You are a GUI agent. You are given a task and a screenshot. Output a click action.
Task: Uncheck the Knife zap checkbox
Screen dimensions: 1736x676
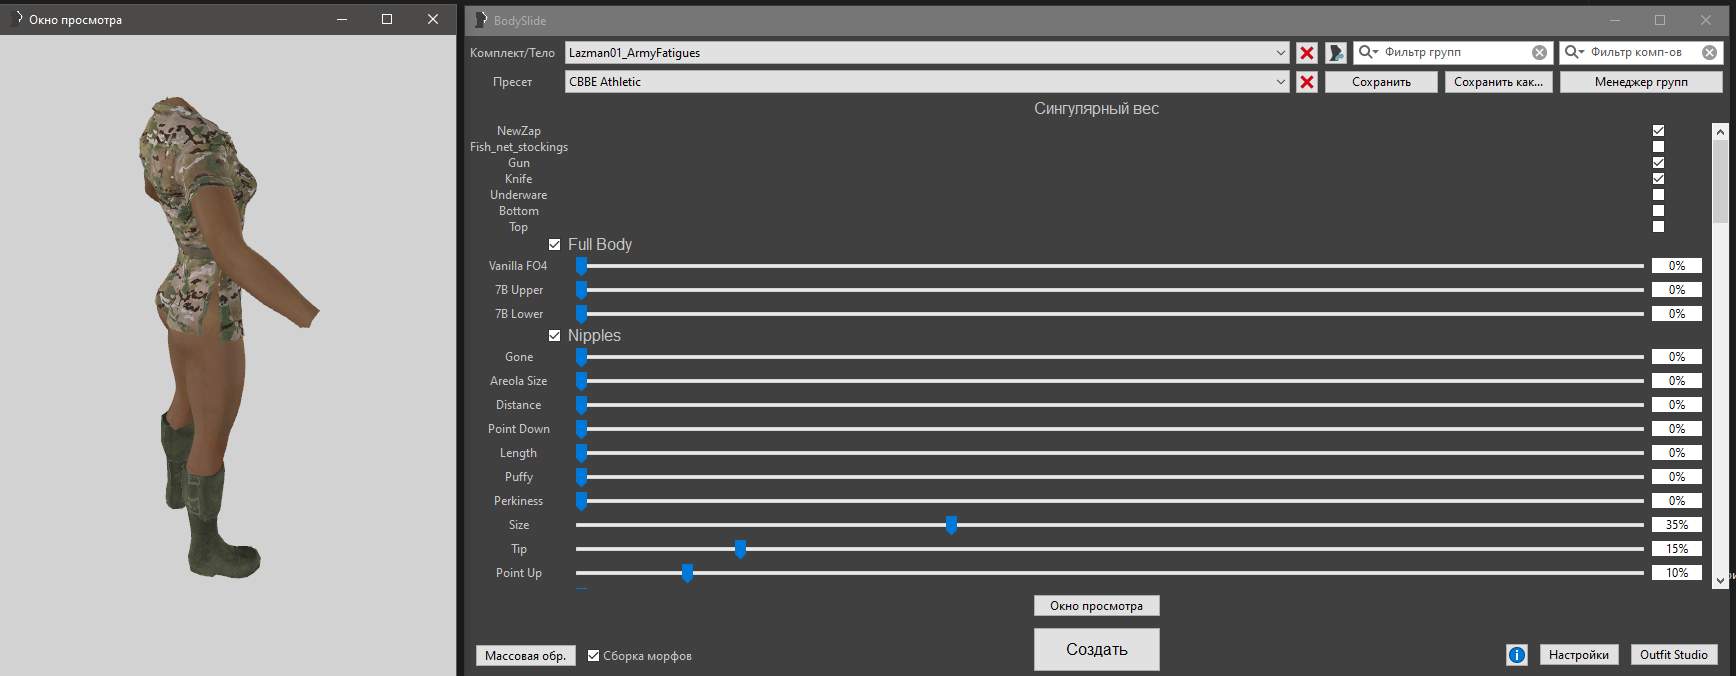[1658, 179]
